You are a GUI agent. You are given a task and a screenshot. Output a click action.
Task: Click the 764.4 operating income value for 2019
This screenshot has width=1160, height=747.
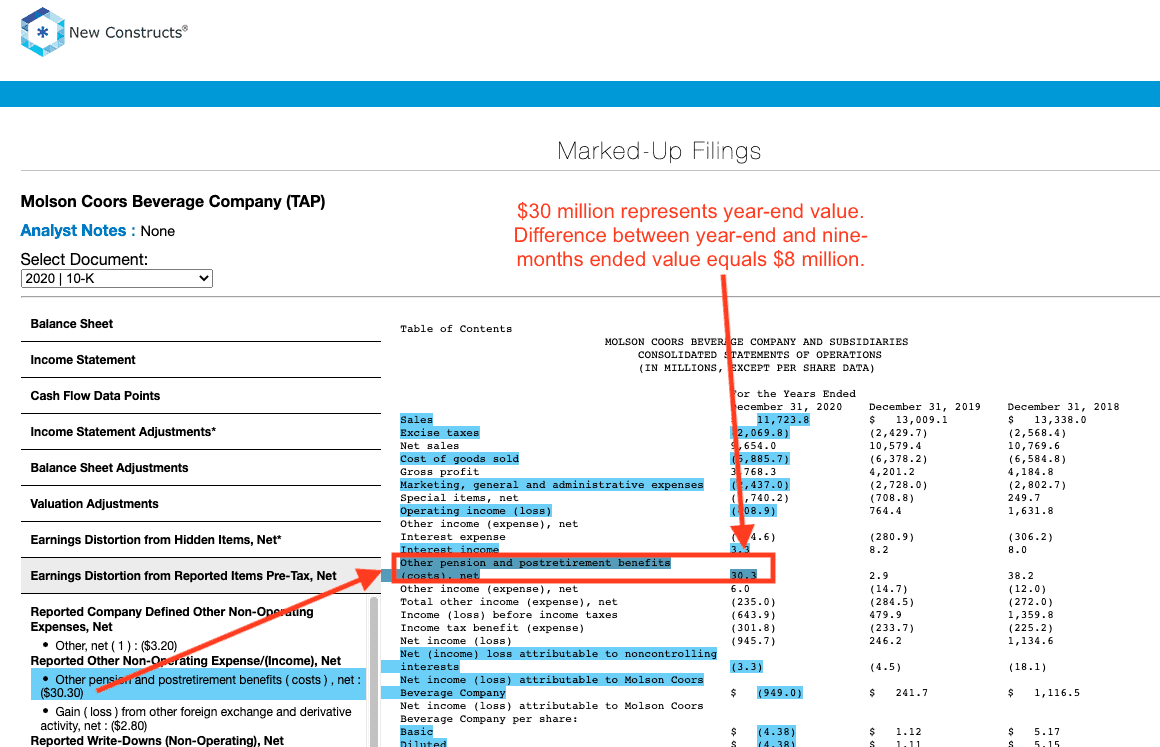pyautogui.click(x=886, y=510)
